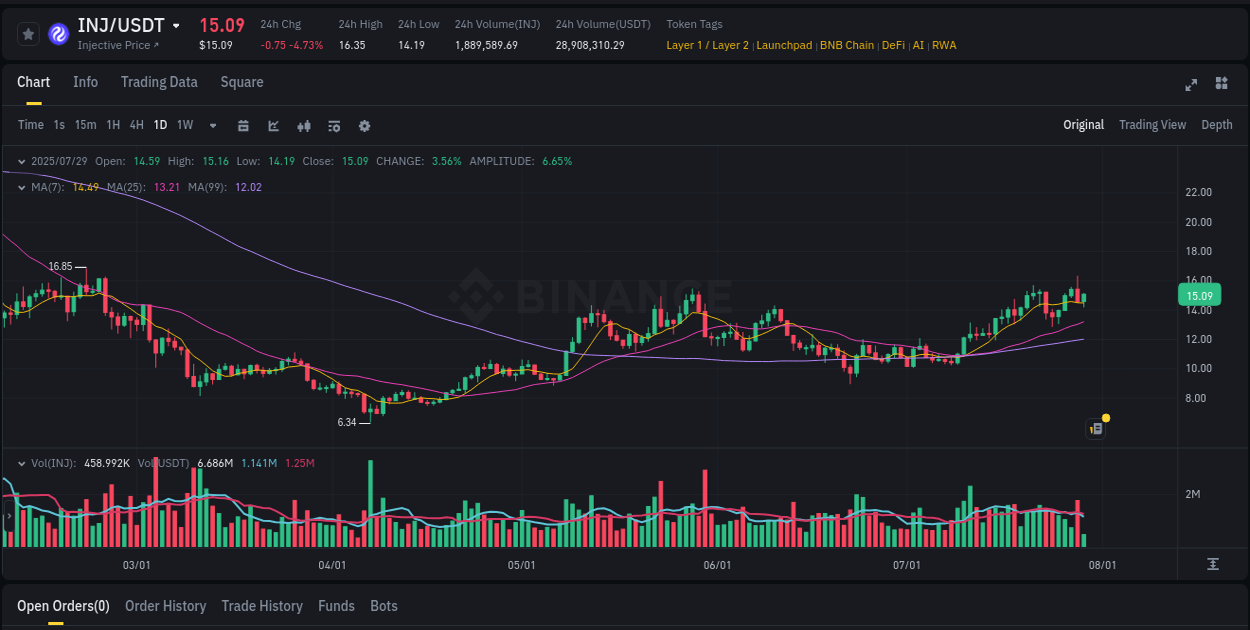Expand chart to fullscreen
The height and width of the screenshot is (630, 1250).
point(1190,85)
